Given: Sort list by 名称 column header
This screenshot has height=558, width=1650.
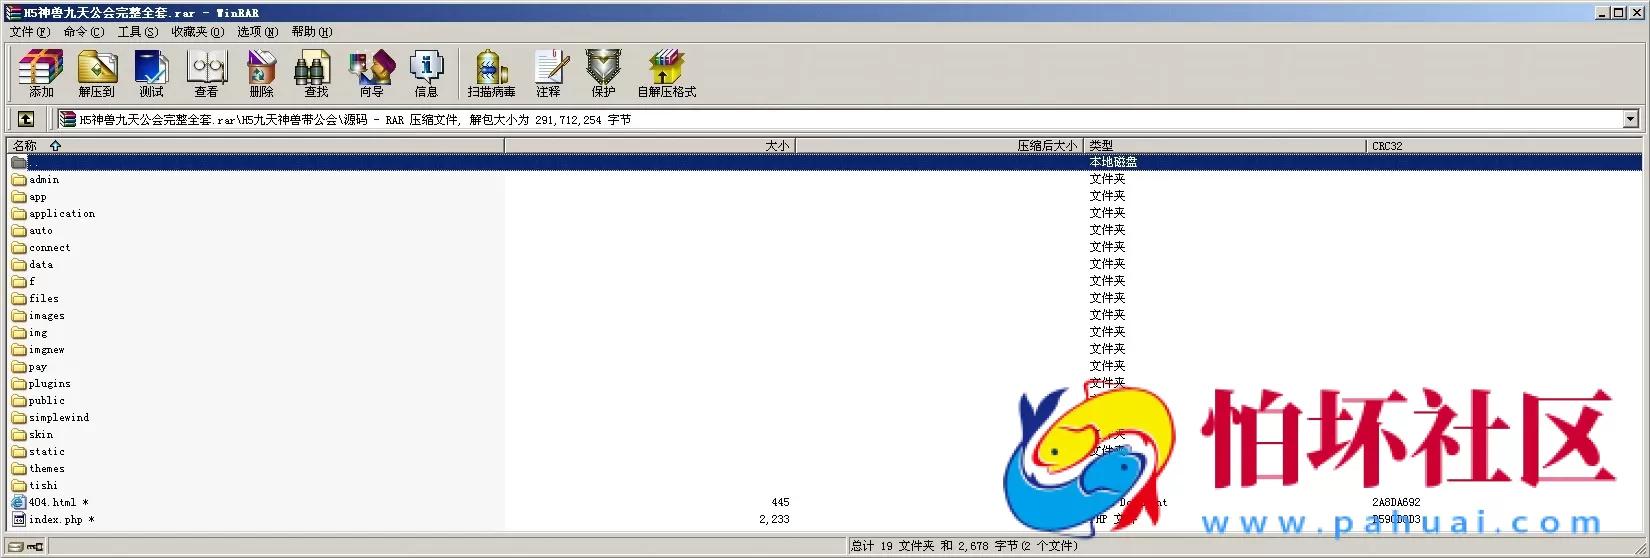Looking at the screenshot, I should pyautogui.click(x=25, y=146).
